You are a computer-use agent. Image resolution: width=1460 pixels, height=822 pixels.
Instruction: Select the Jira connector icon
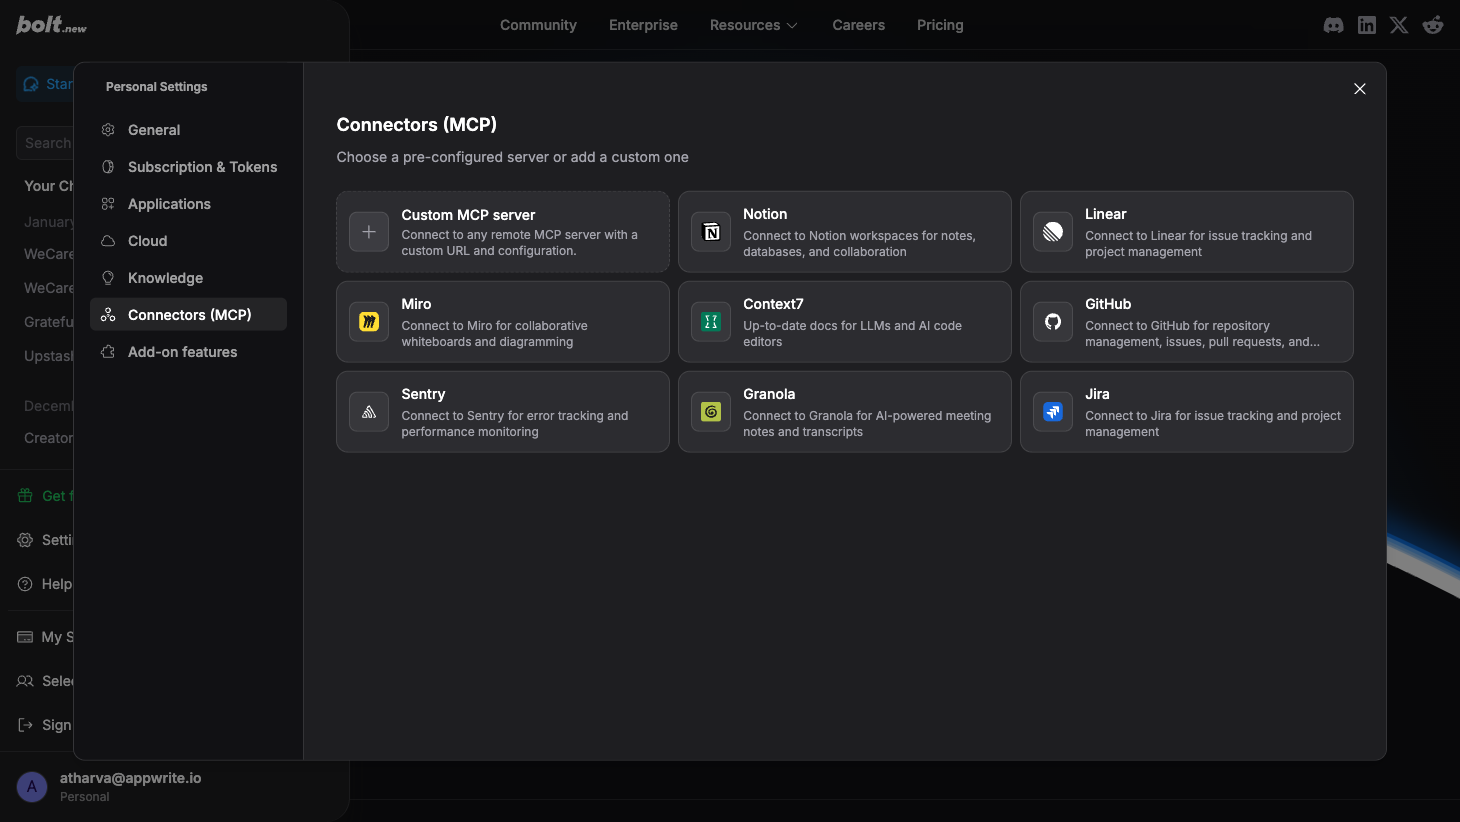[1052, 411]
